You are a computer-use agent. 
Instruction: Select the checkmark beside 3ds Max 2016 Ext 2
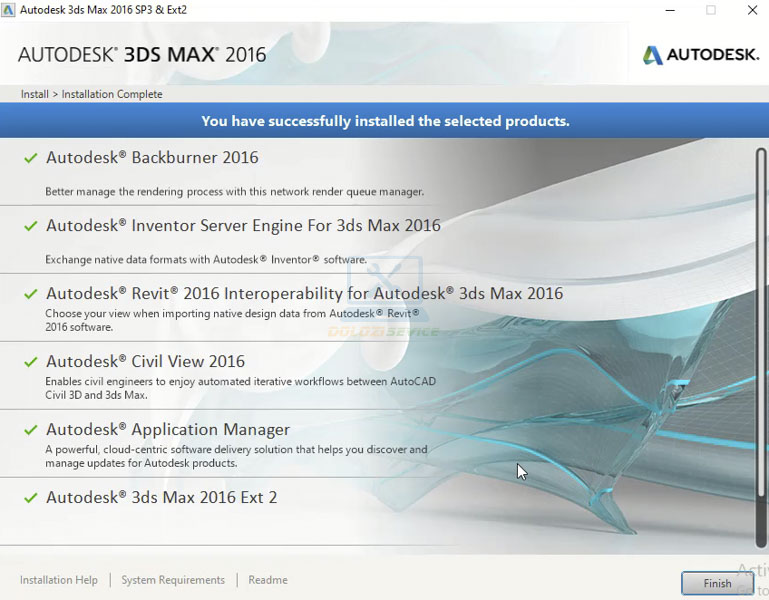pos(30,498)
